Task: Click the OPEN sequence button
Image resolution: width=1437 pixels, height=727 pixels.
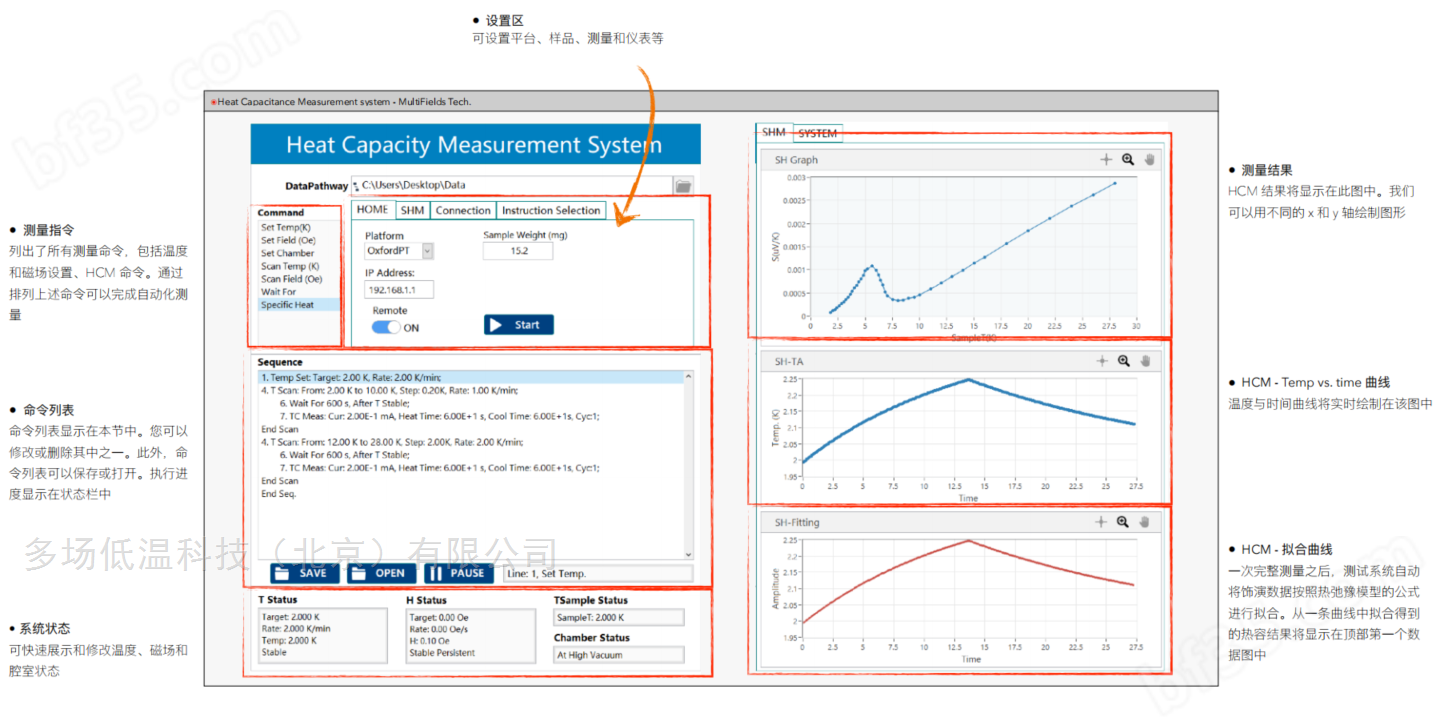Action: coord(382,573)
